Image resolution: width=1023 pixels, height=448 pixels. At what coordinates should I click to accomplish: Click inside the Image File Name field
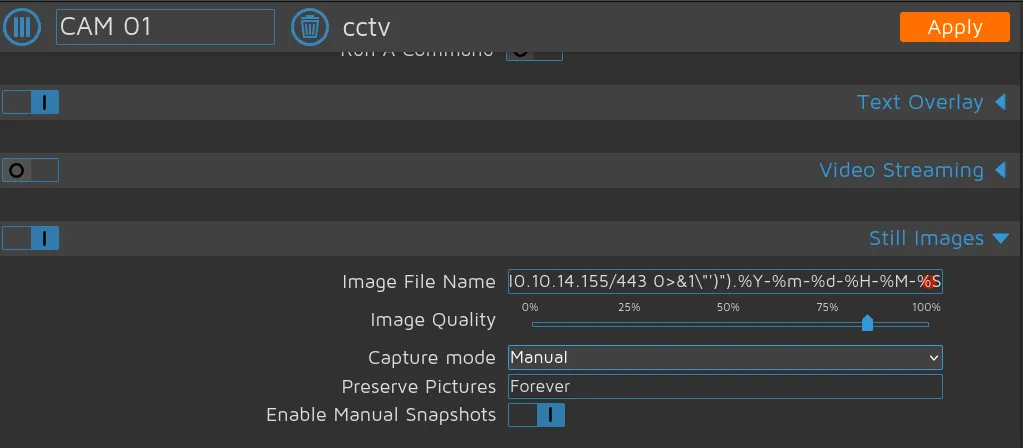[x=725, y=281]
